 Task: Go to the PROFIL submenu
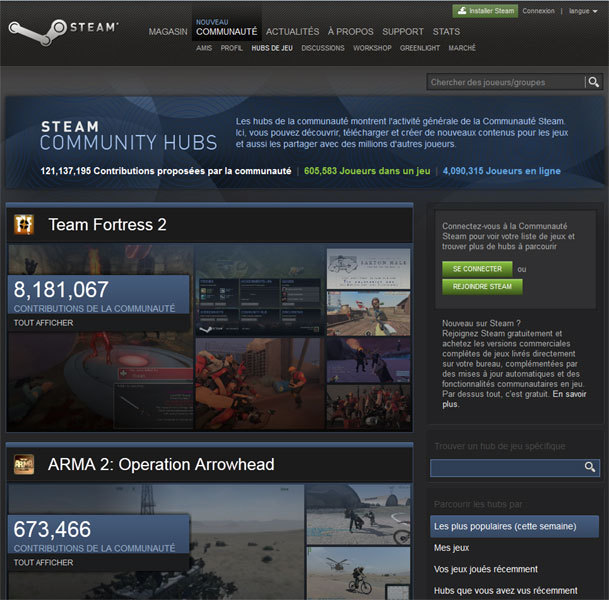coord(231,48)
